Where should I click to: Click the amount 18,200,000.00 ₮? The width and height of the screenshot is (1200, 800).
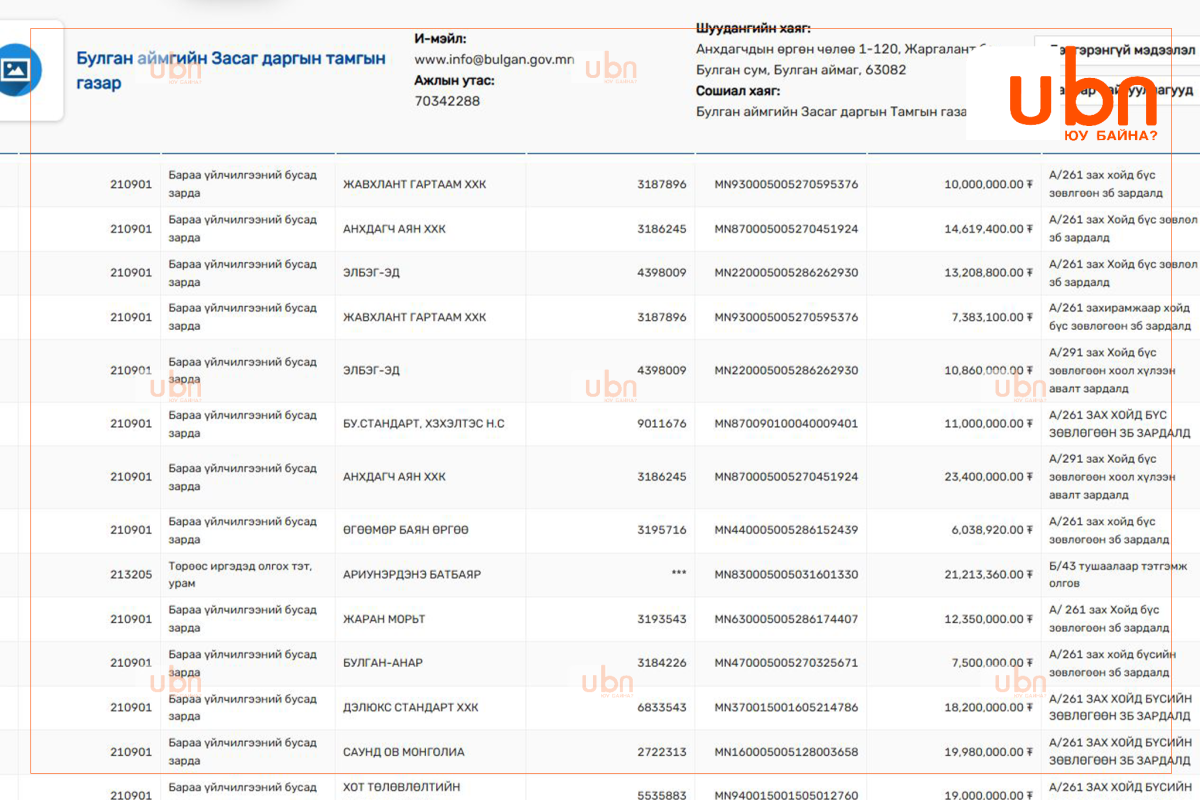coord(988,708)
